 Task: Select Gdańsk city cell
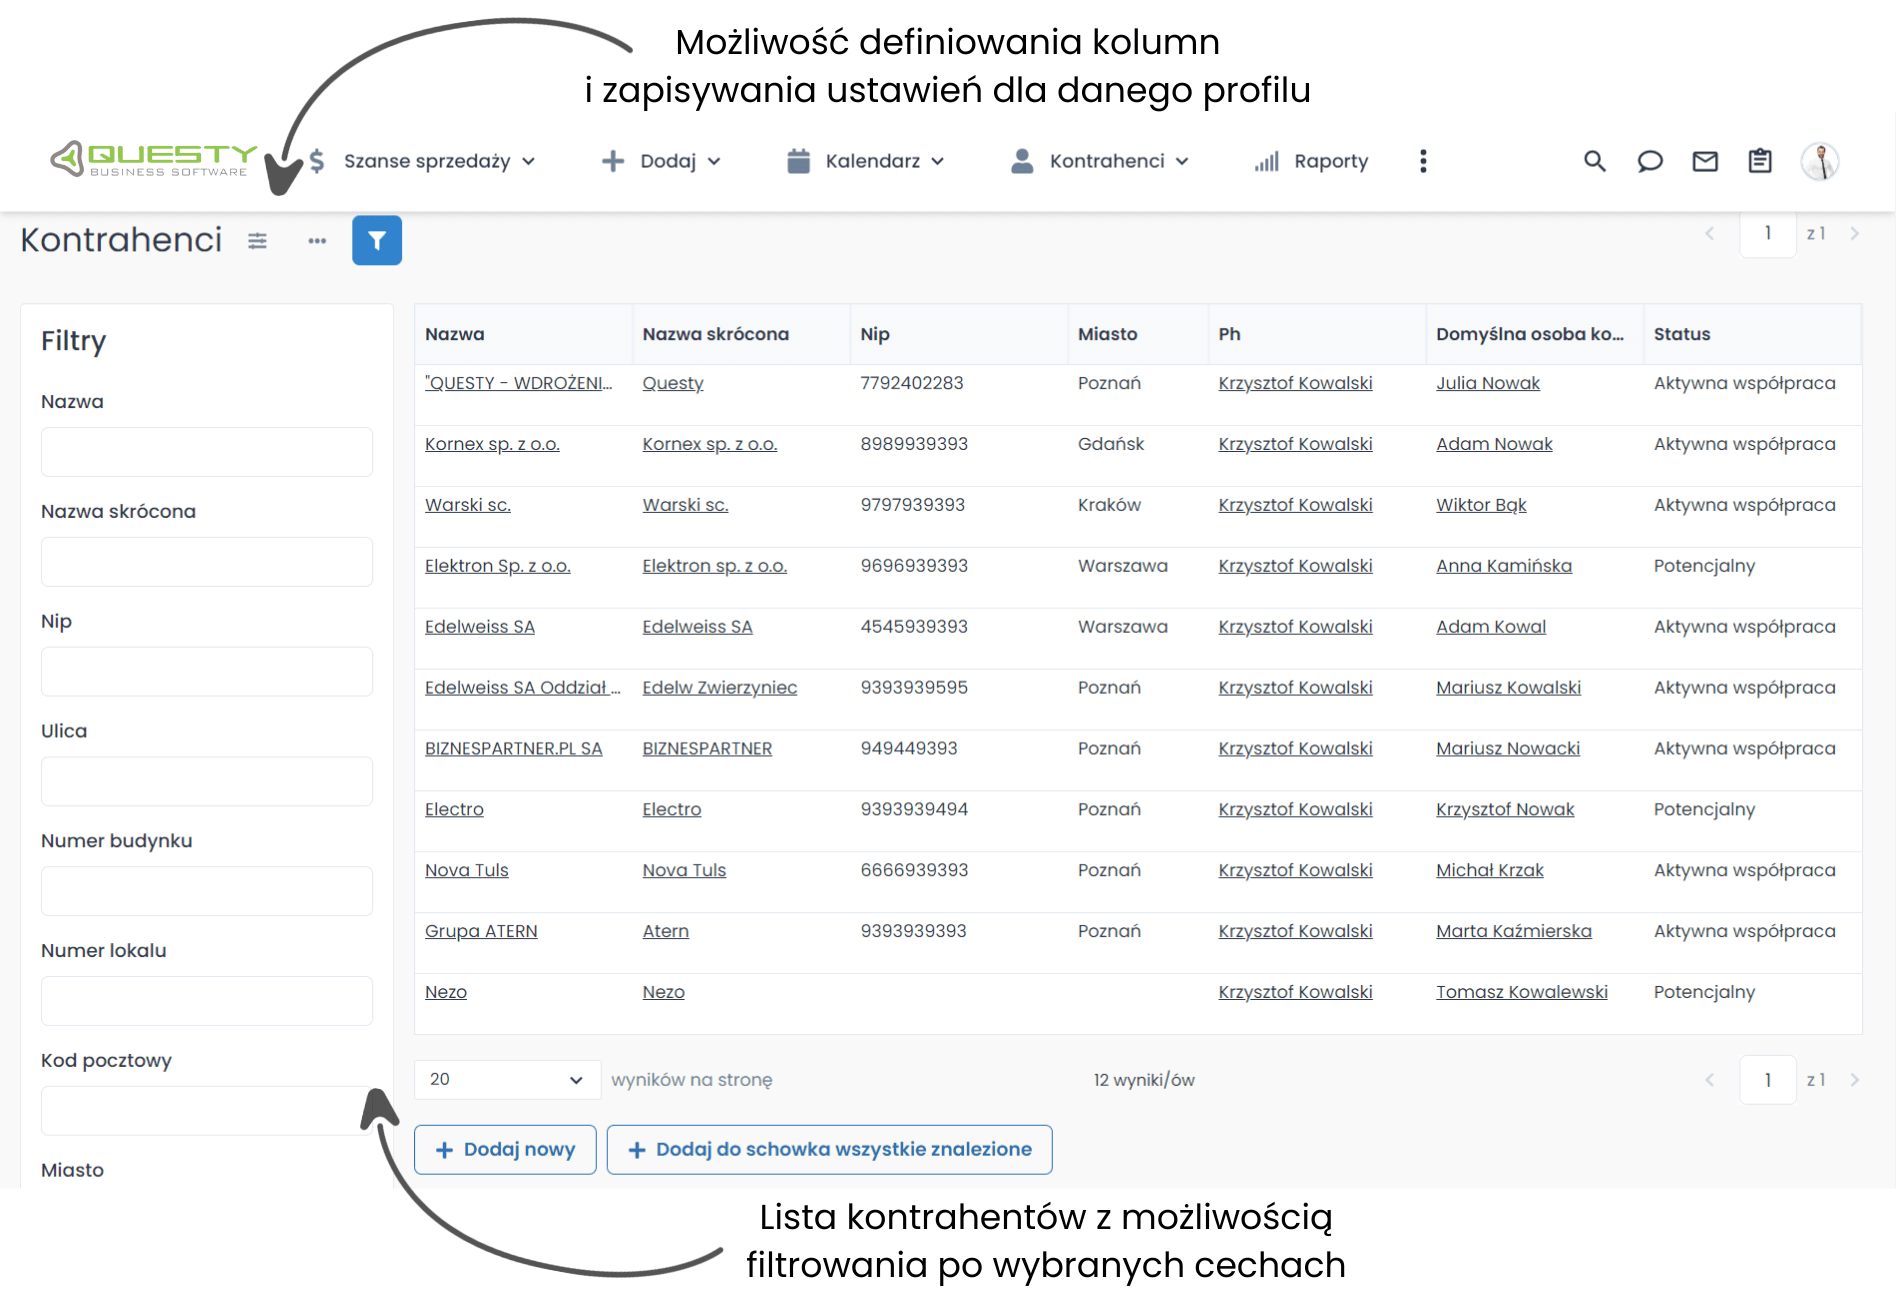point(1111,444)
